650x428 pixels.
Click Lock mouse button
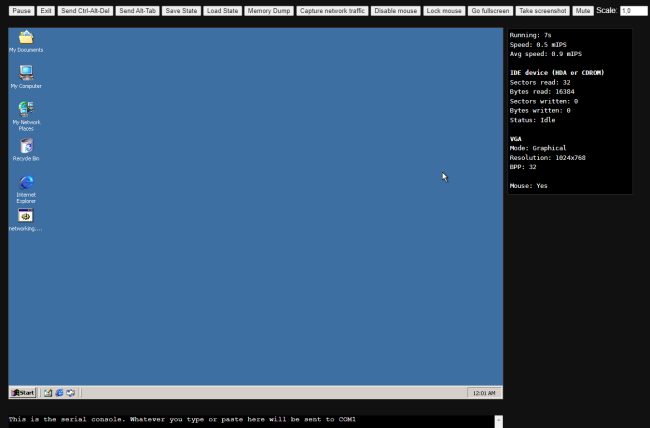pos(444,11)
